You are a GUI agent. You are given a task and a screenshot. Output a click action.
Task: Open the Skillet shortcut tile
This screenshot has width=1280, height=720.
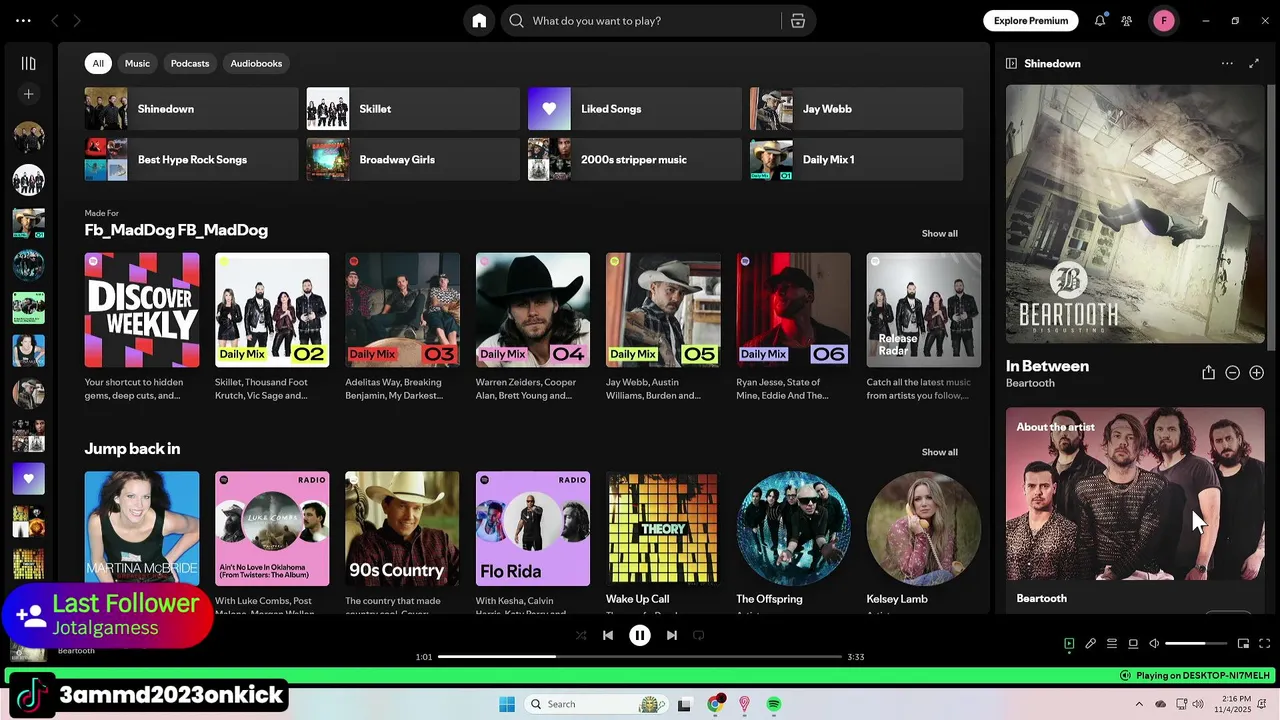click(x=413, y=109)
